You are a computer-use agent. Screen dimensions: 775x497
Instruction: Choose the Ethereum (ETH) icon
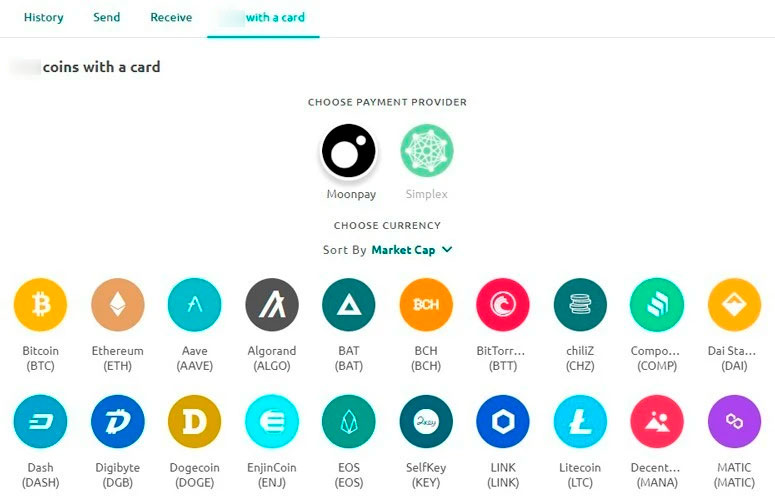click(x=117, y=304)
